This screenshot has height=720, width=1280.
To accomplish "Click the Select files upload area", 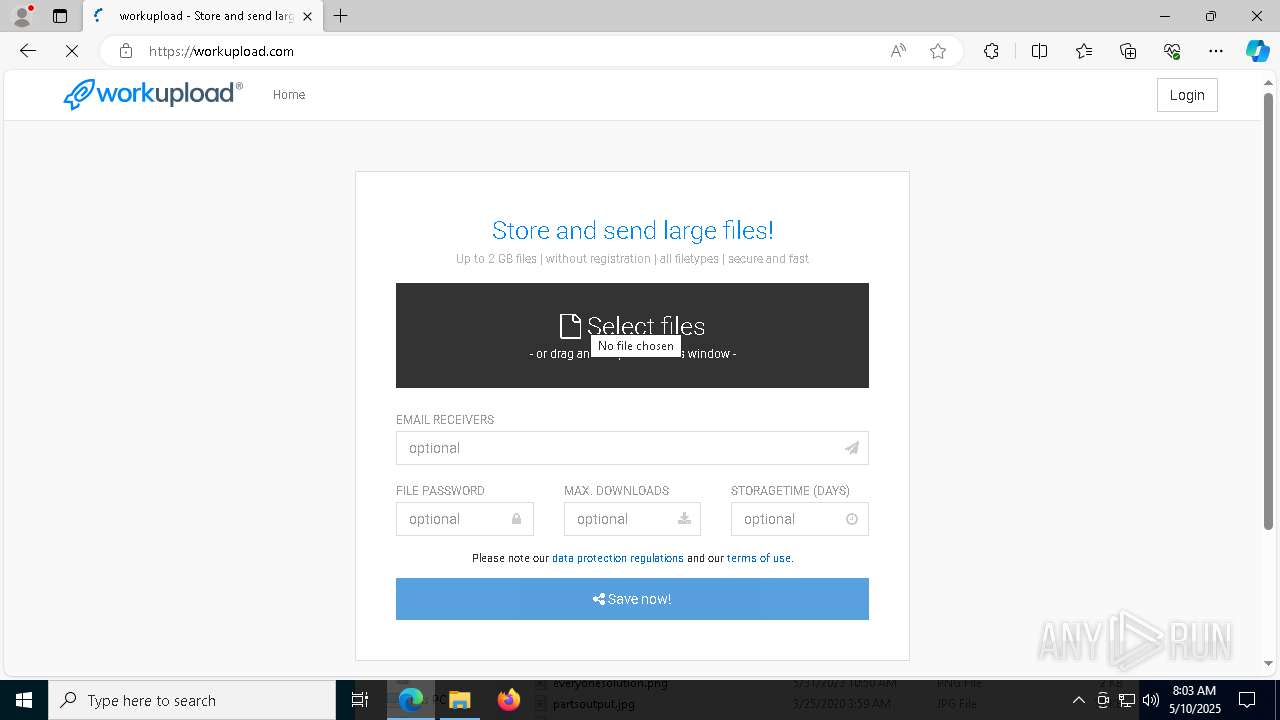I will (632, 335).
